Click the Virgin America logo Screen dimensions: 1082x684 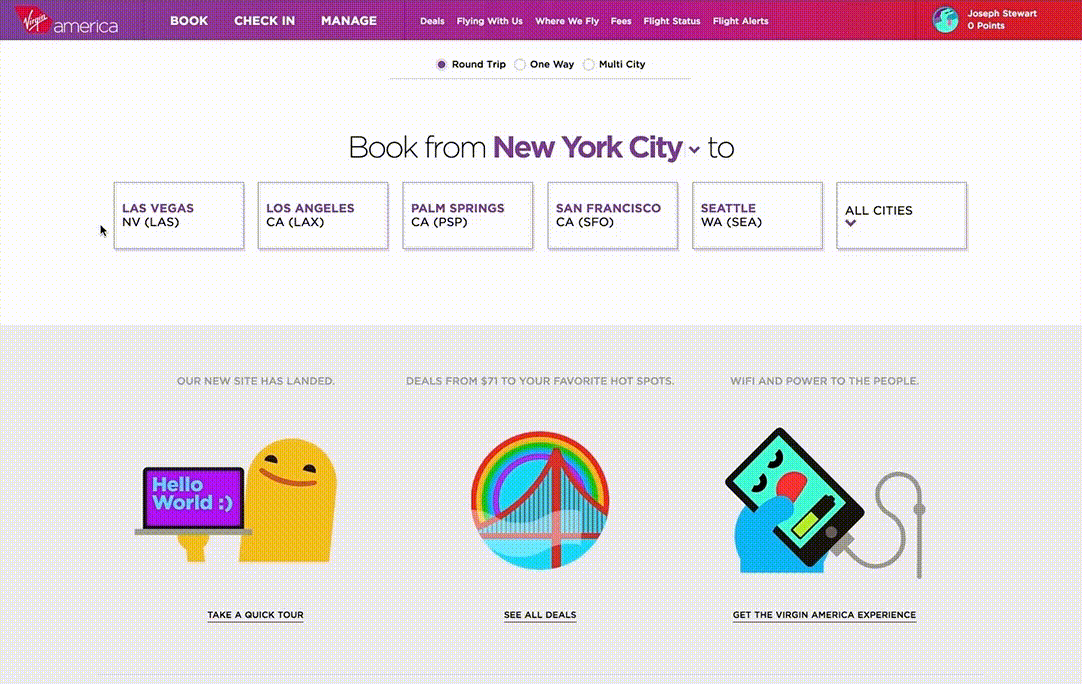66,20
